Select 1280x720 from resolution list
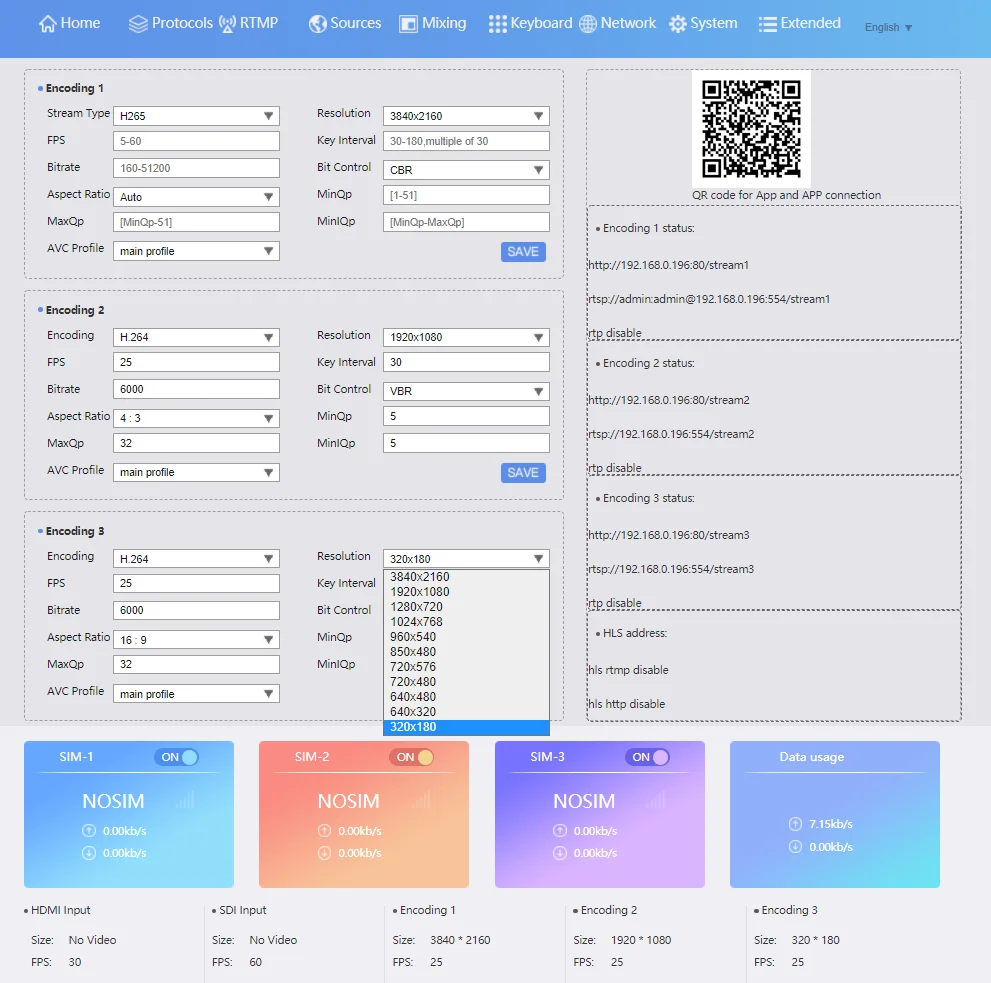The width and height of the screenshot is (991, 983). [x=416, y=607]
